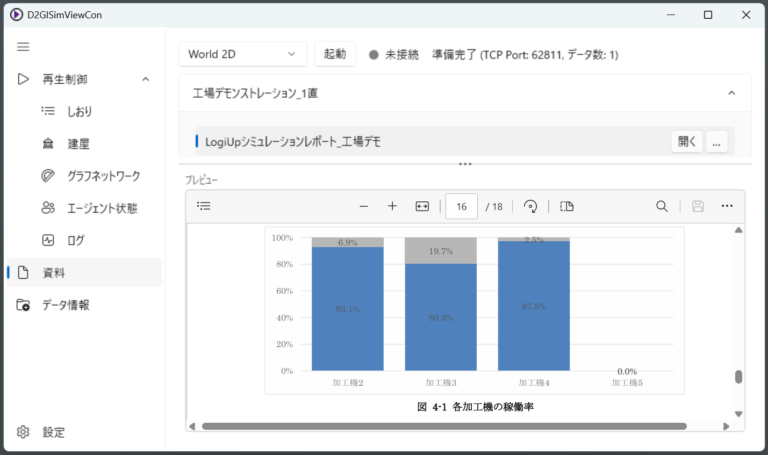This screenshot has height=455, width=768.
Task: Open the World 2D dropdown
Action: click(x=242, y=54)
